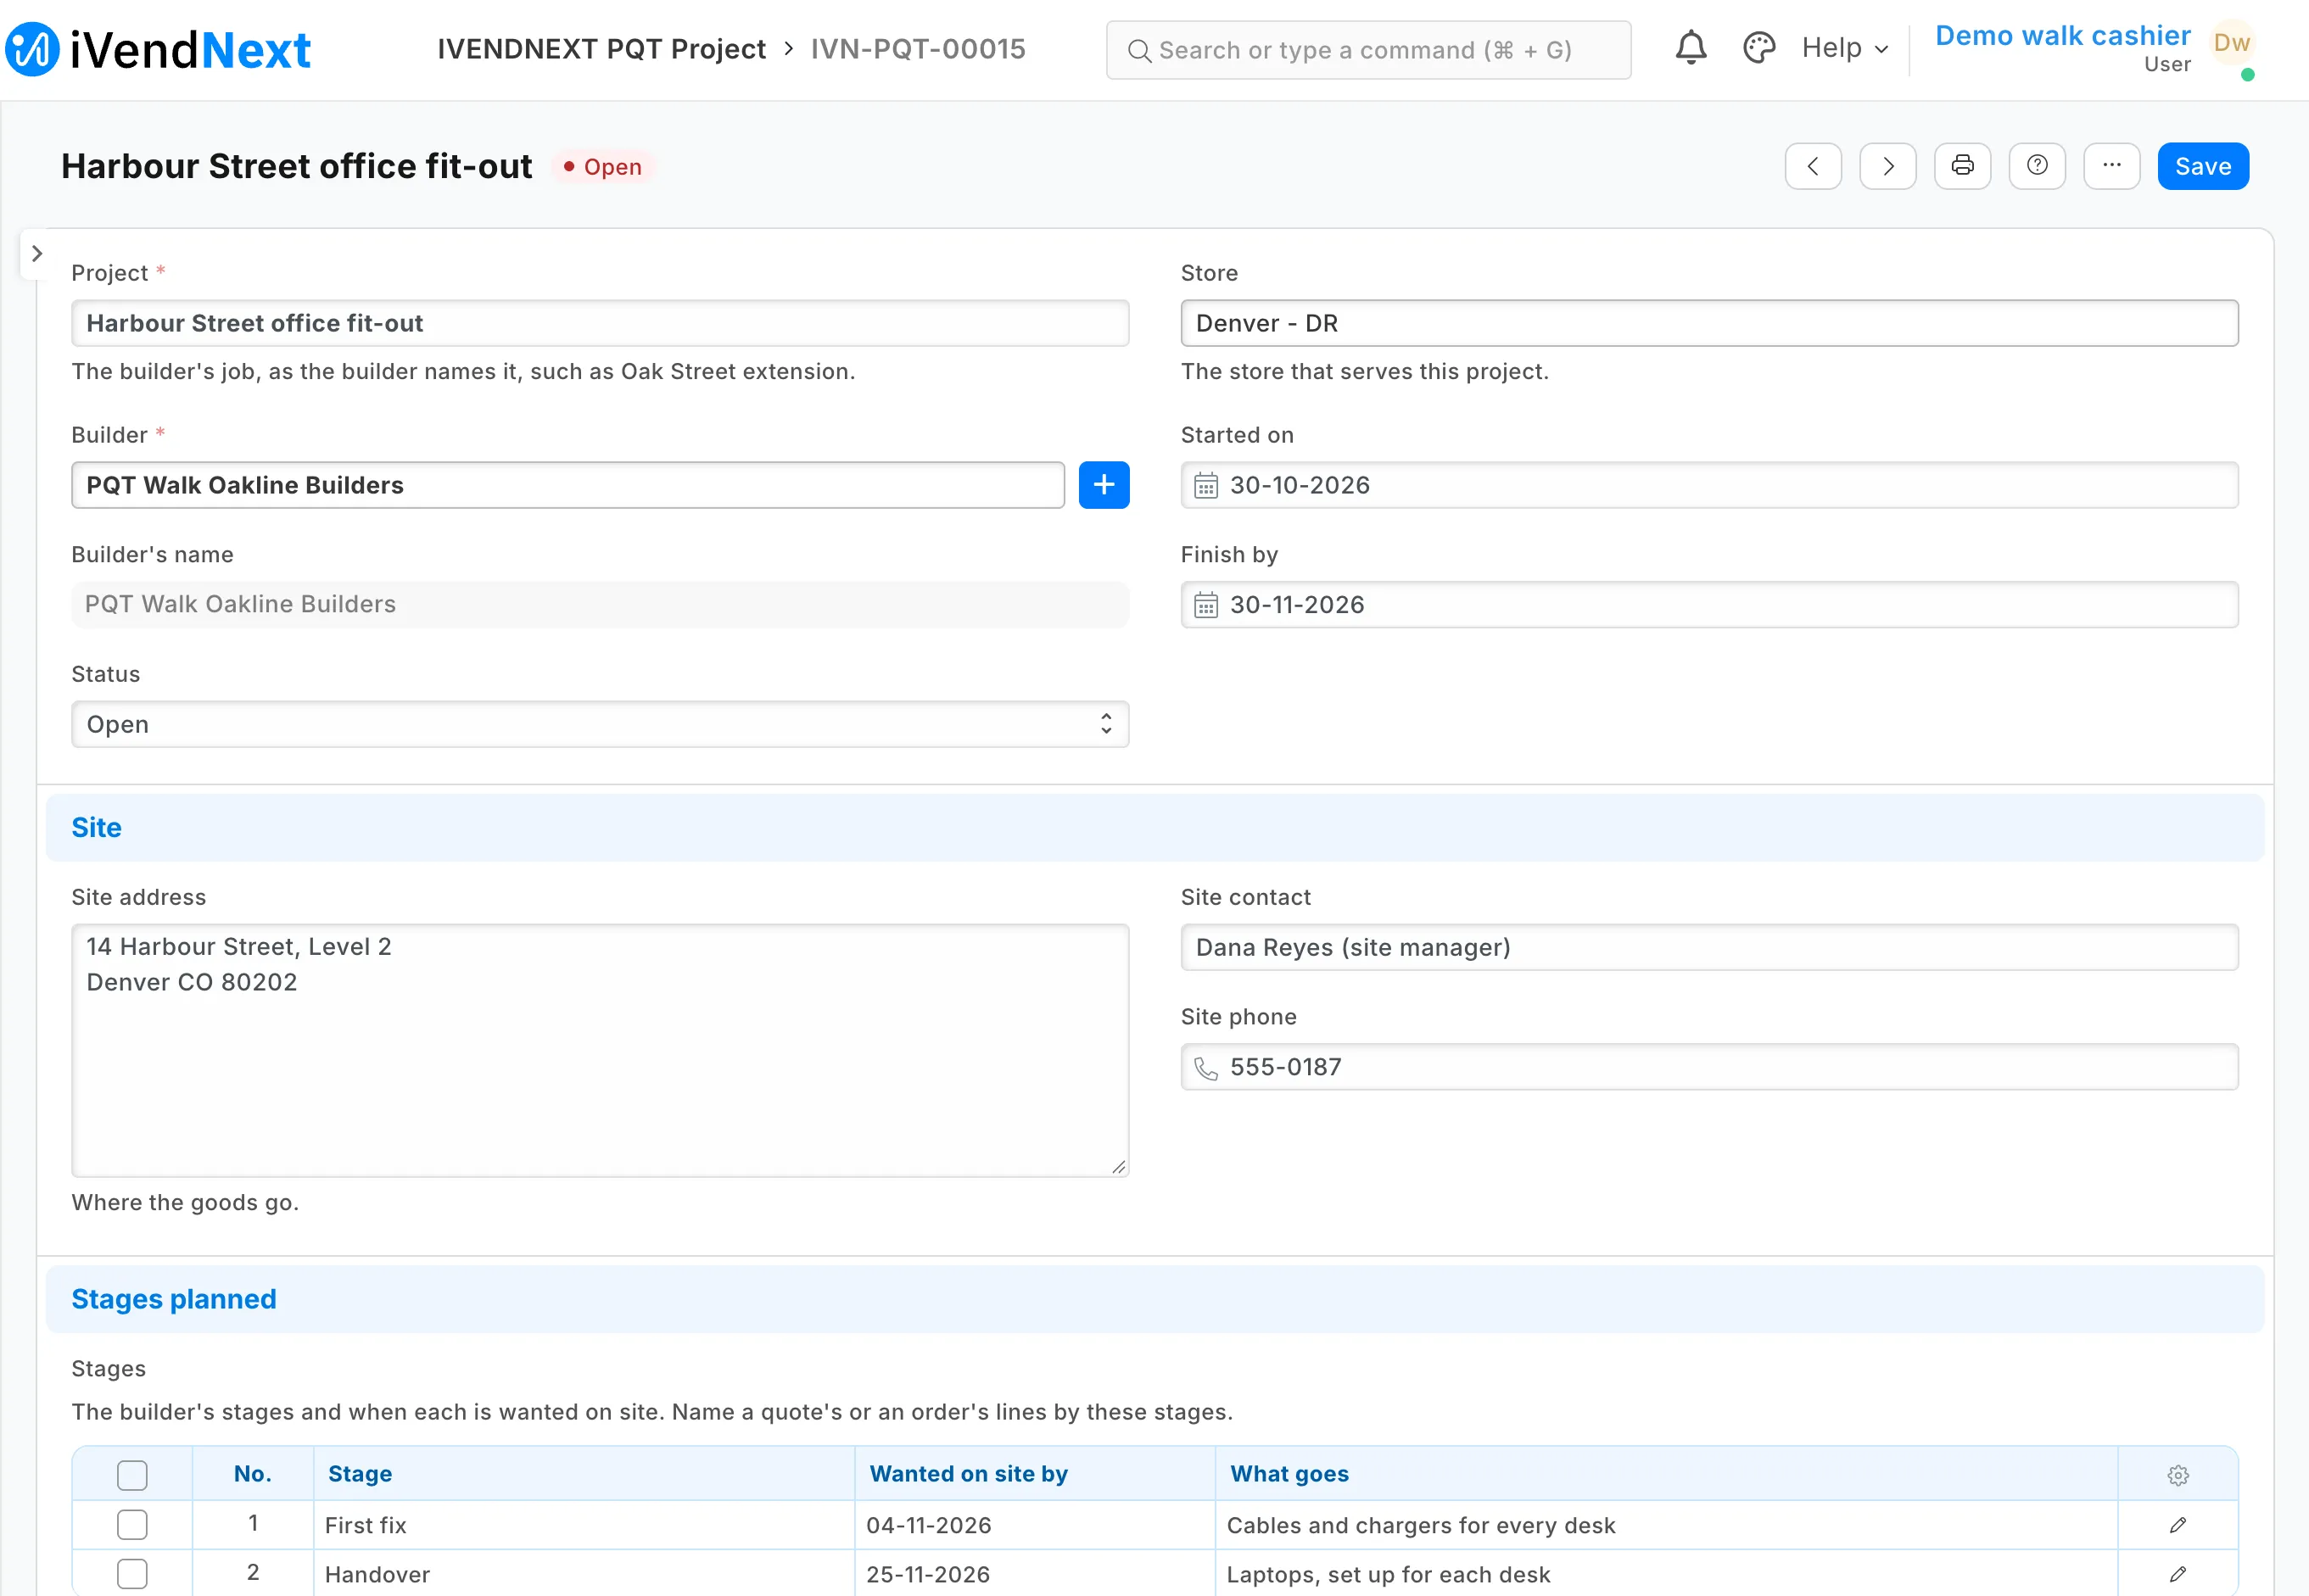Click the search magnifier icon

[x=1138, y=50]
